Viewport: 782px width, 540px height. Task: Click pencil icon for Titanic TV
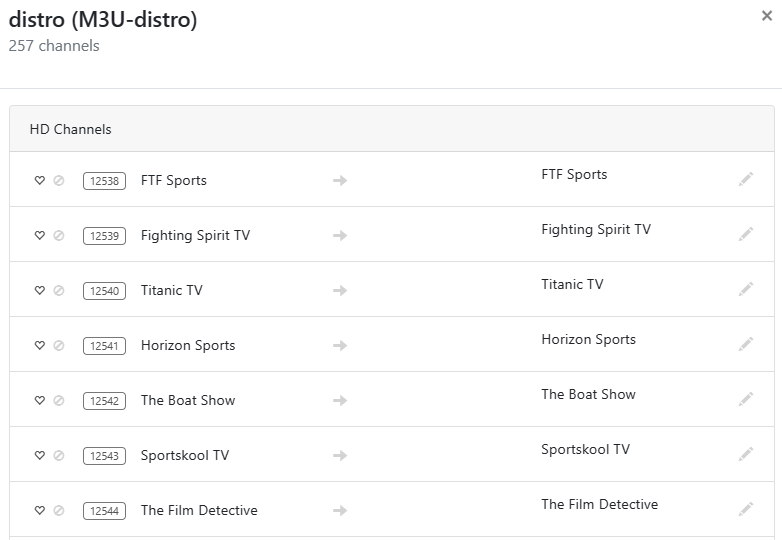pyautogui.click(x=746, y=289)
